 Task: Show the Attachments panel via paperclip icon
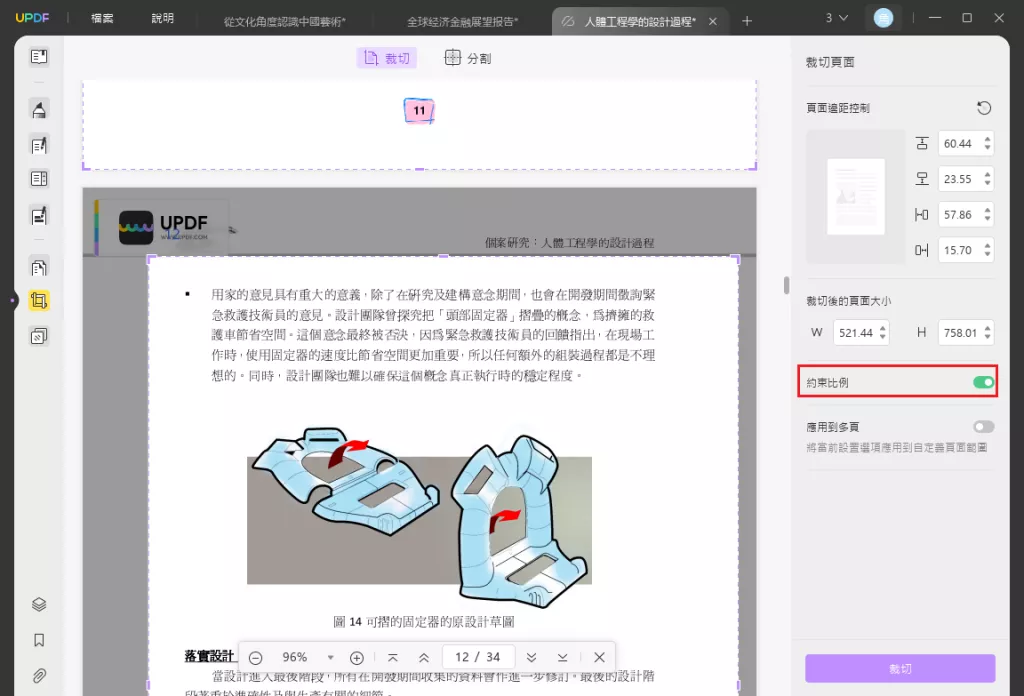[39, 673]
